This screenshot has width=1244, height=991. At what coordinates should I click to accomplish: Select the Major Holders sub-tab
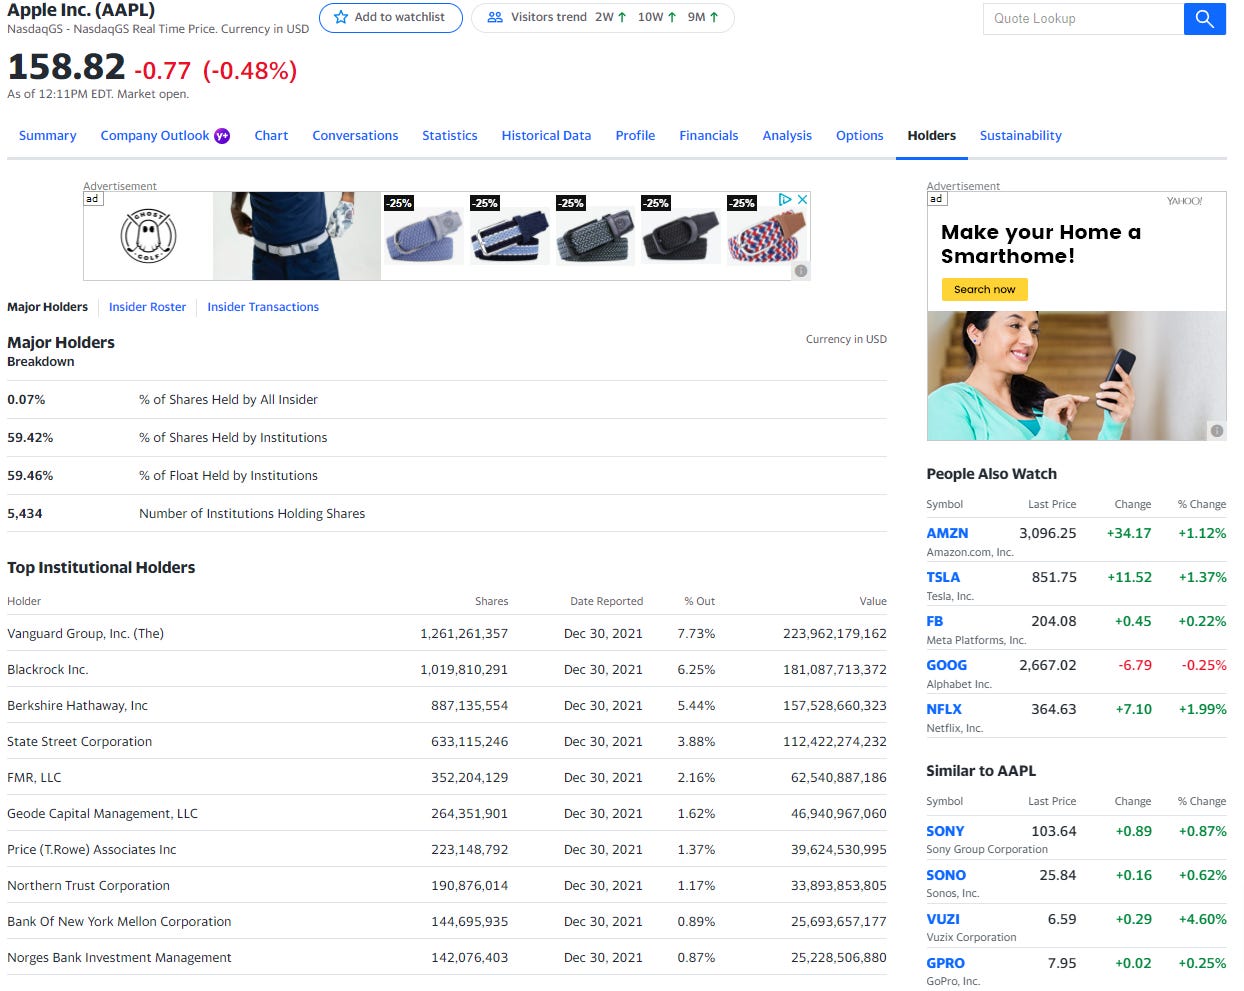(x=47, y=307)
